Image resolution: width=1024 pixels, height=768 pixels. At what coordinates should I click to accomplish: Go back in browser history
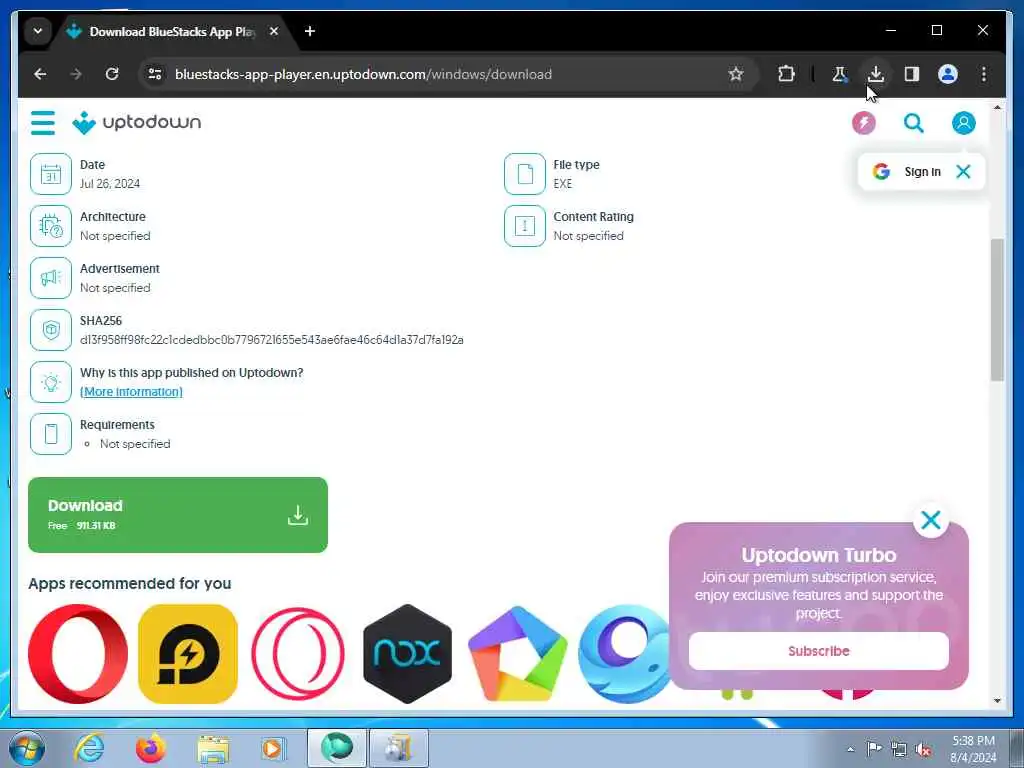40,74
